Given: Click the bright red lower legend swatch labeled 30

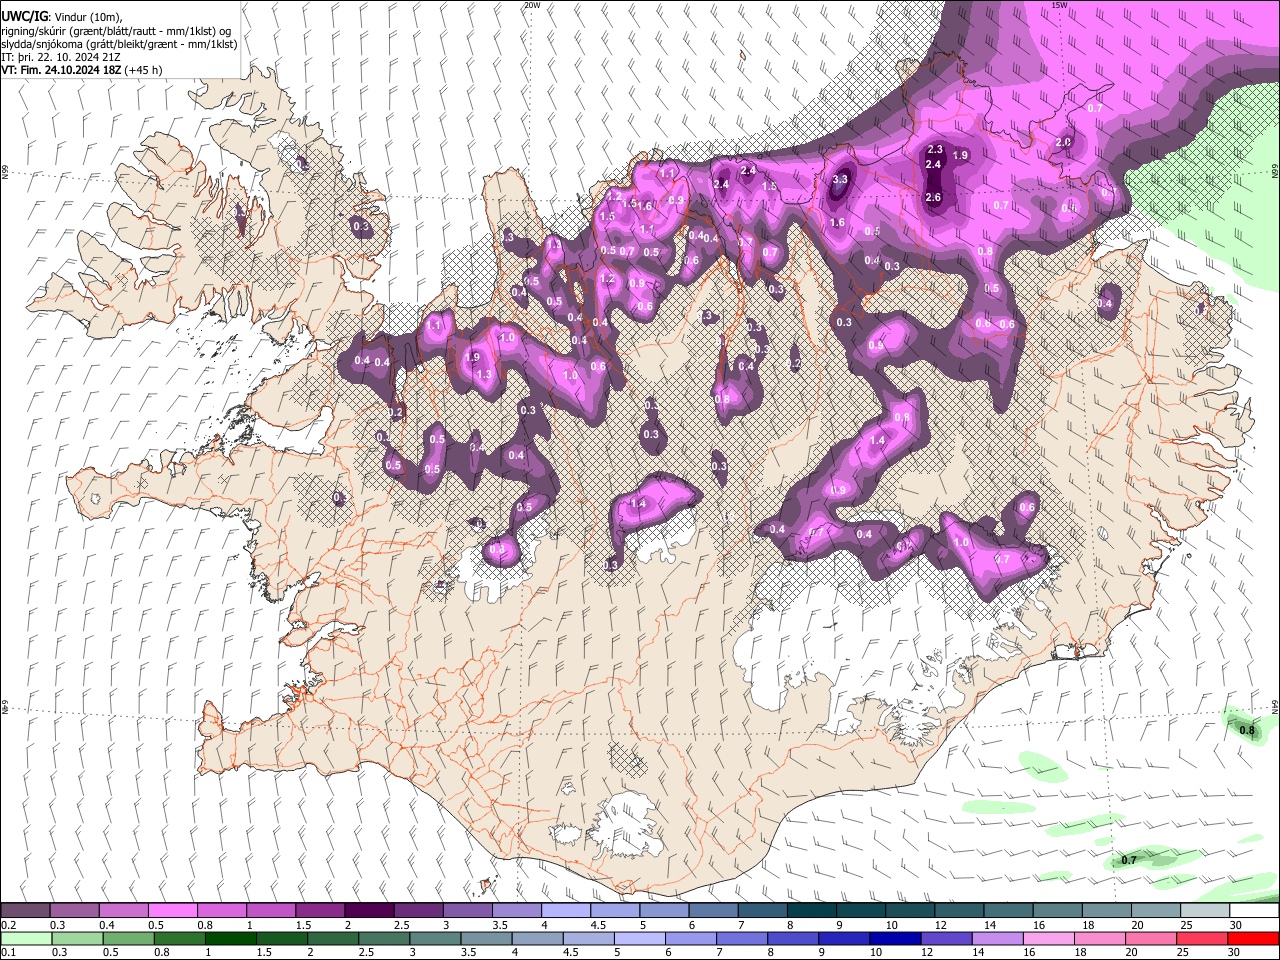Looking at the screenshot, I should pos(1253,938).
